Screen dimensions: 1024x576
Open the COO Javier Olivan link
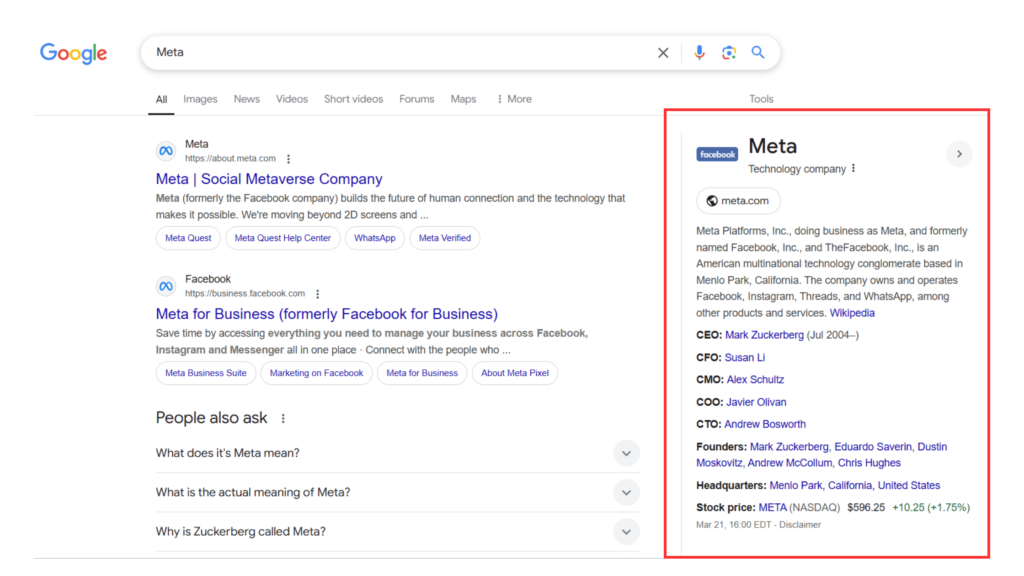coord(756,402)
